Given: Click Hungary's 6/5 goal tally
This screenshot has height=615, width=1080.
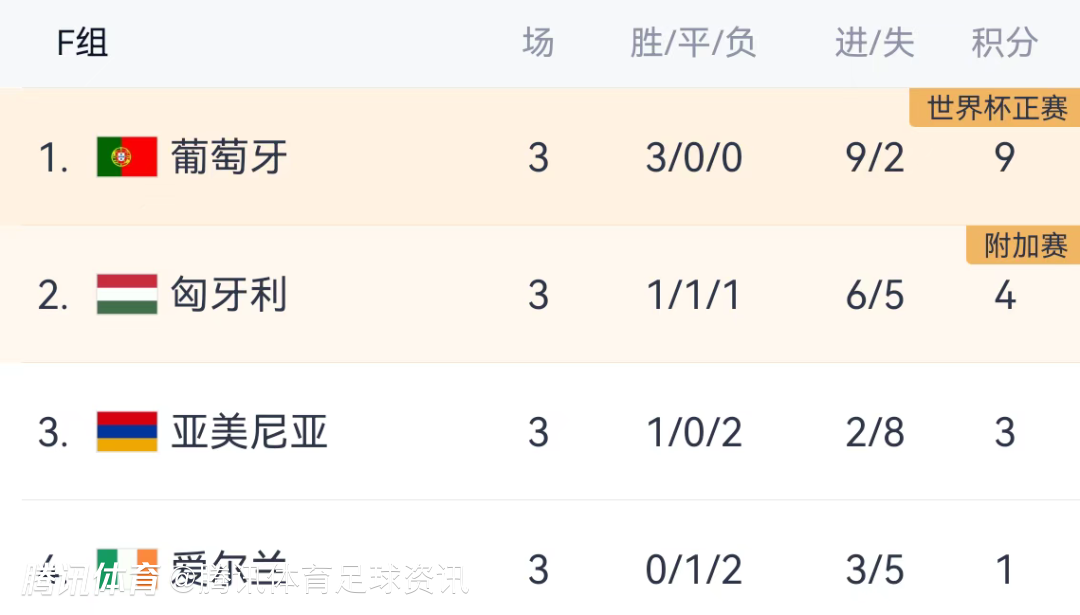Looking at the screenshot, I should pyautogui.click(x=875, y=295).
